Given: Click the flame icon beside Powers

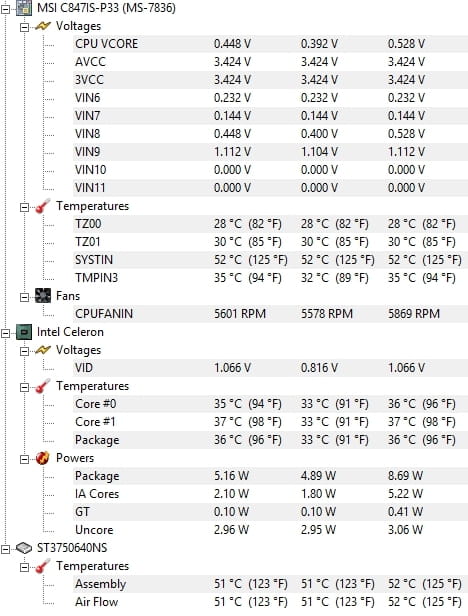Looking at the screenshot, I should (42, 458).
